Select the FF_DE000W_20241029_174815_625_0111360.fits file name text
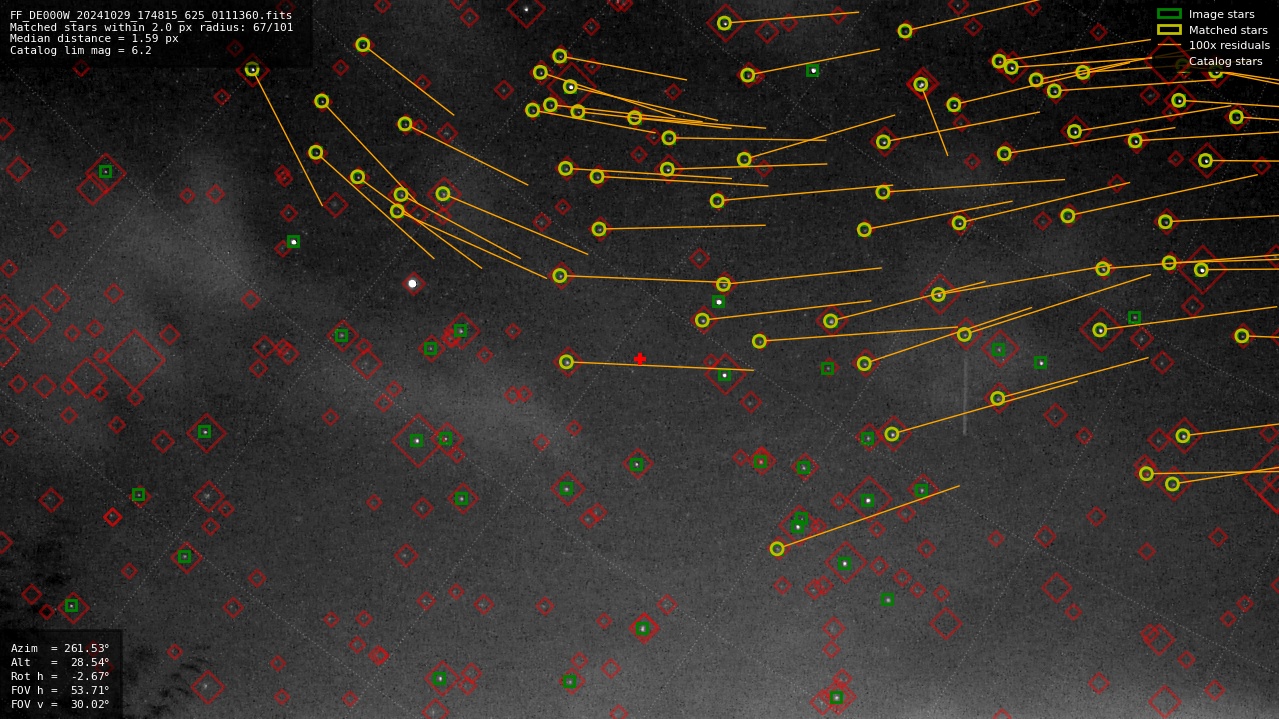Image resolution: width=1279 pixels, height=719 pixels. 151,16
